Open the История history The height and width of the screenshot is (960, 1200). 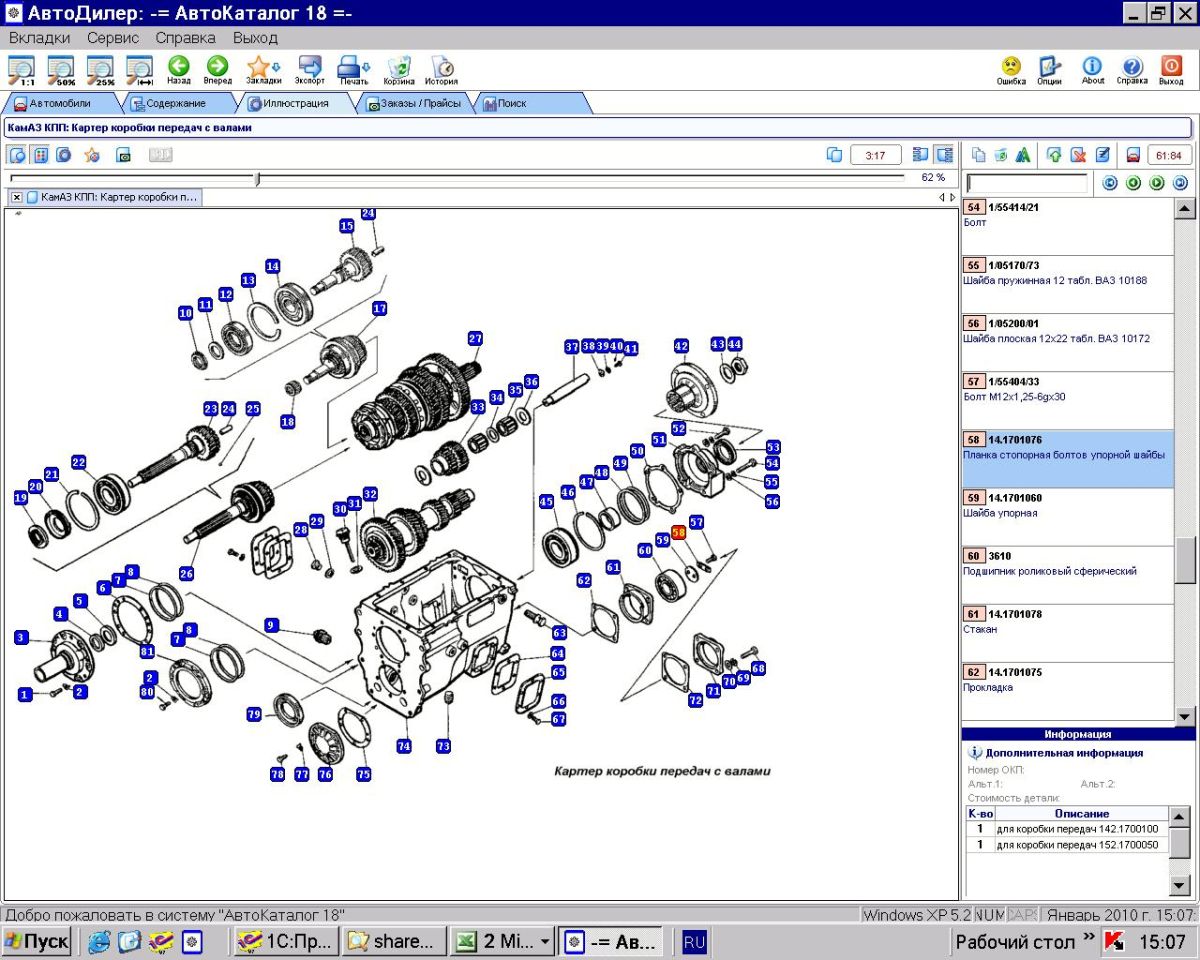[x=441, y=70]
